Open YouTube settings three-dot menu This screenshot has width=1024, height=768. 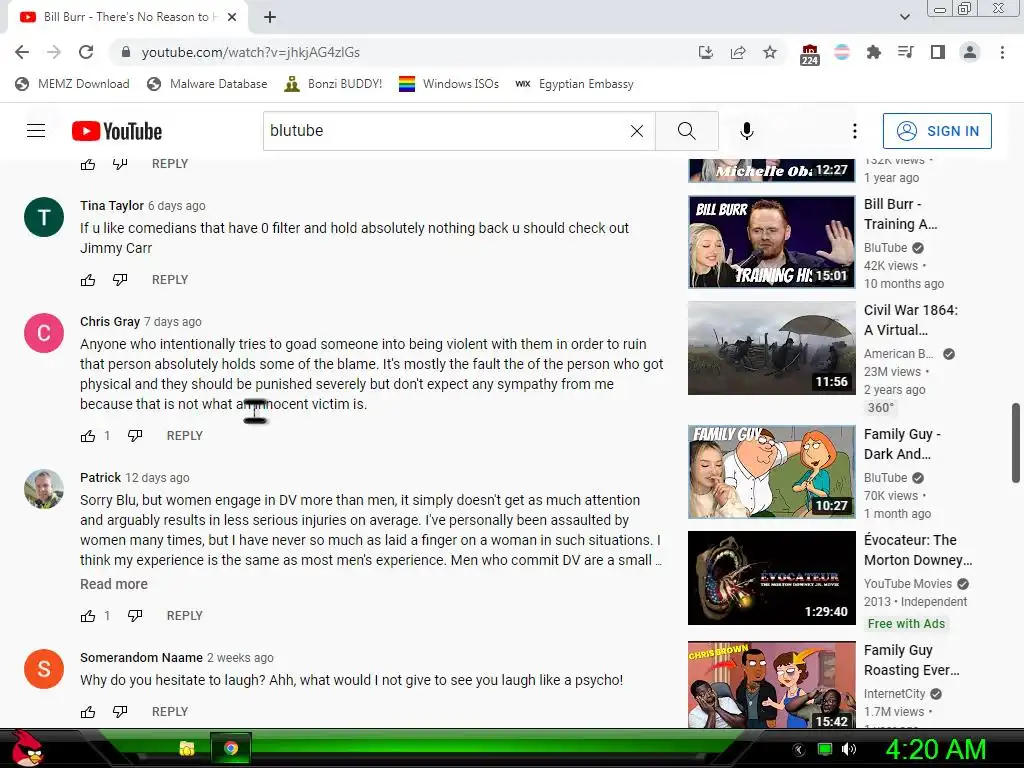click(854, 131)
